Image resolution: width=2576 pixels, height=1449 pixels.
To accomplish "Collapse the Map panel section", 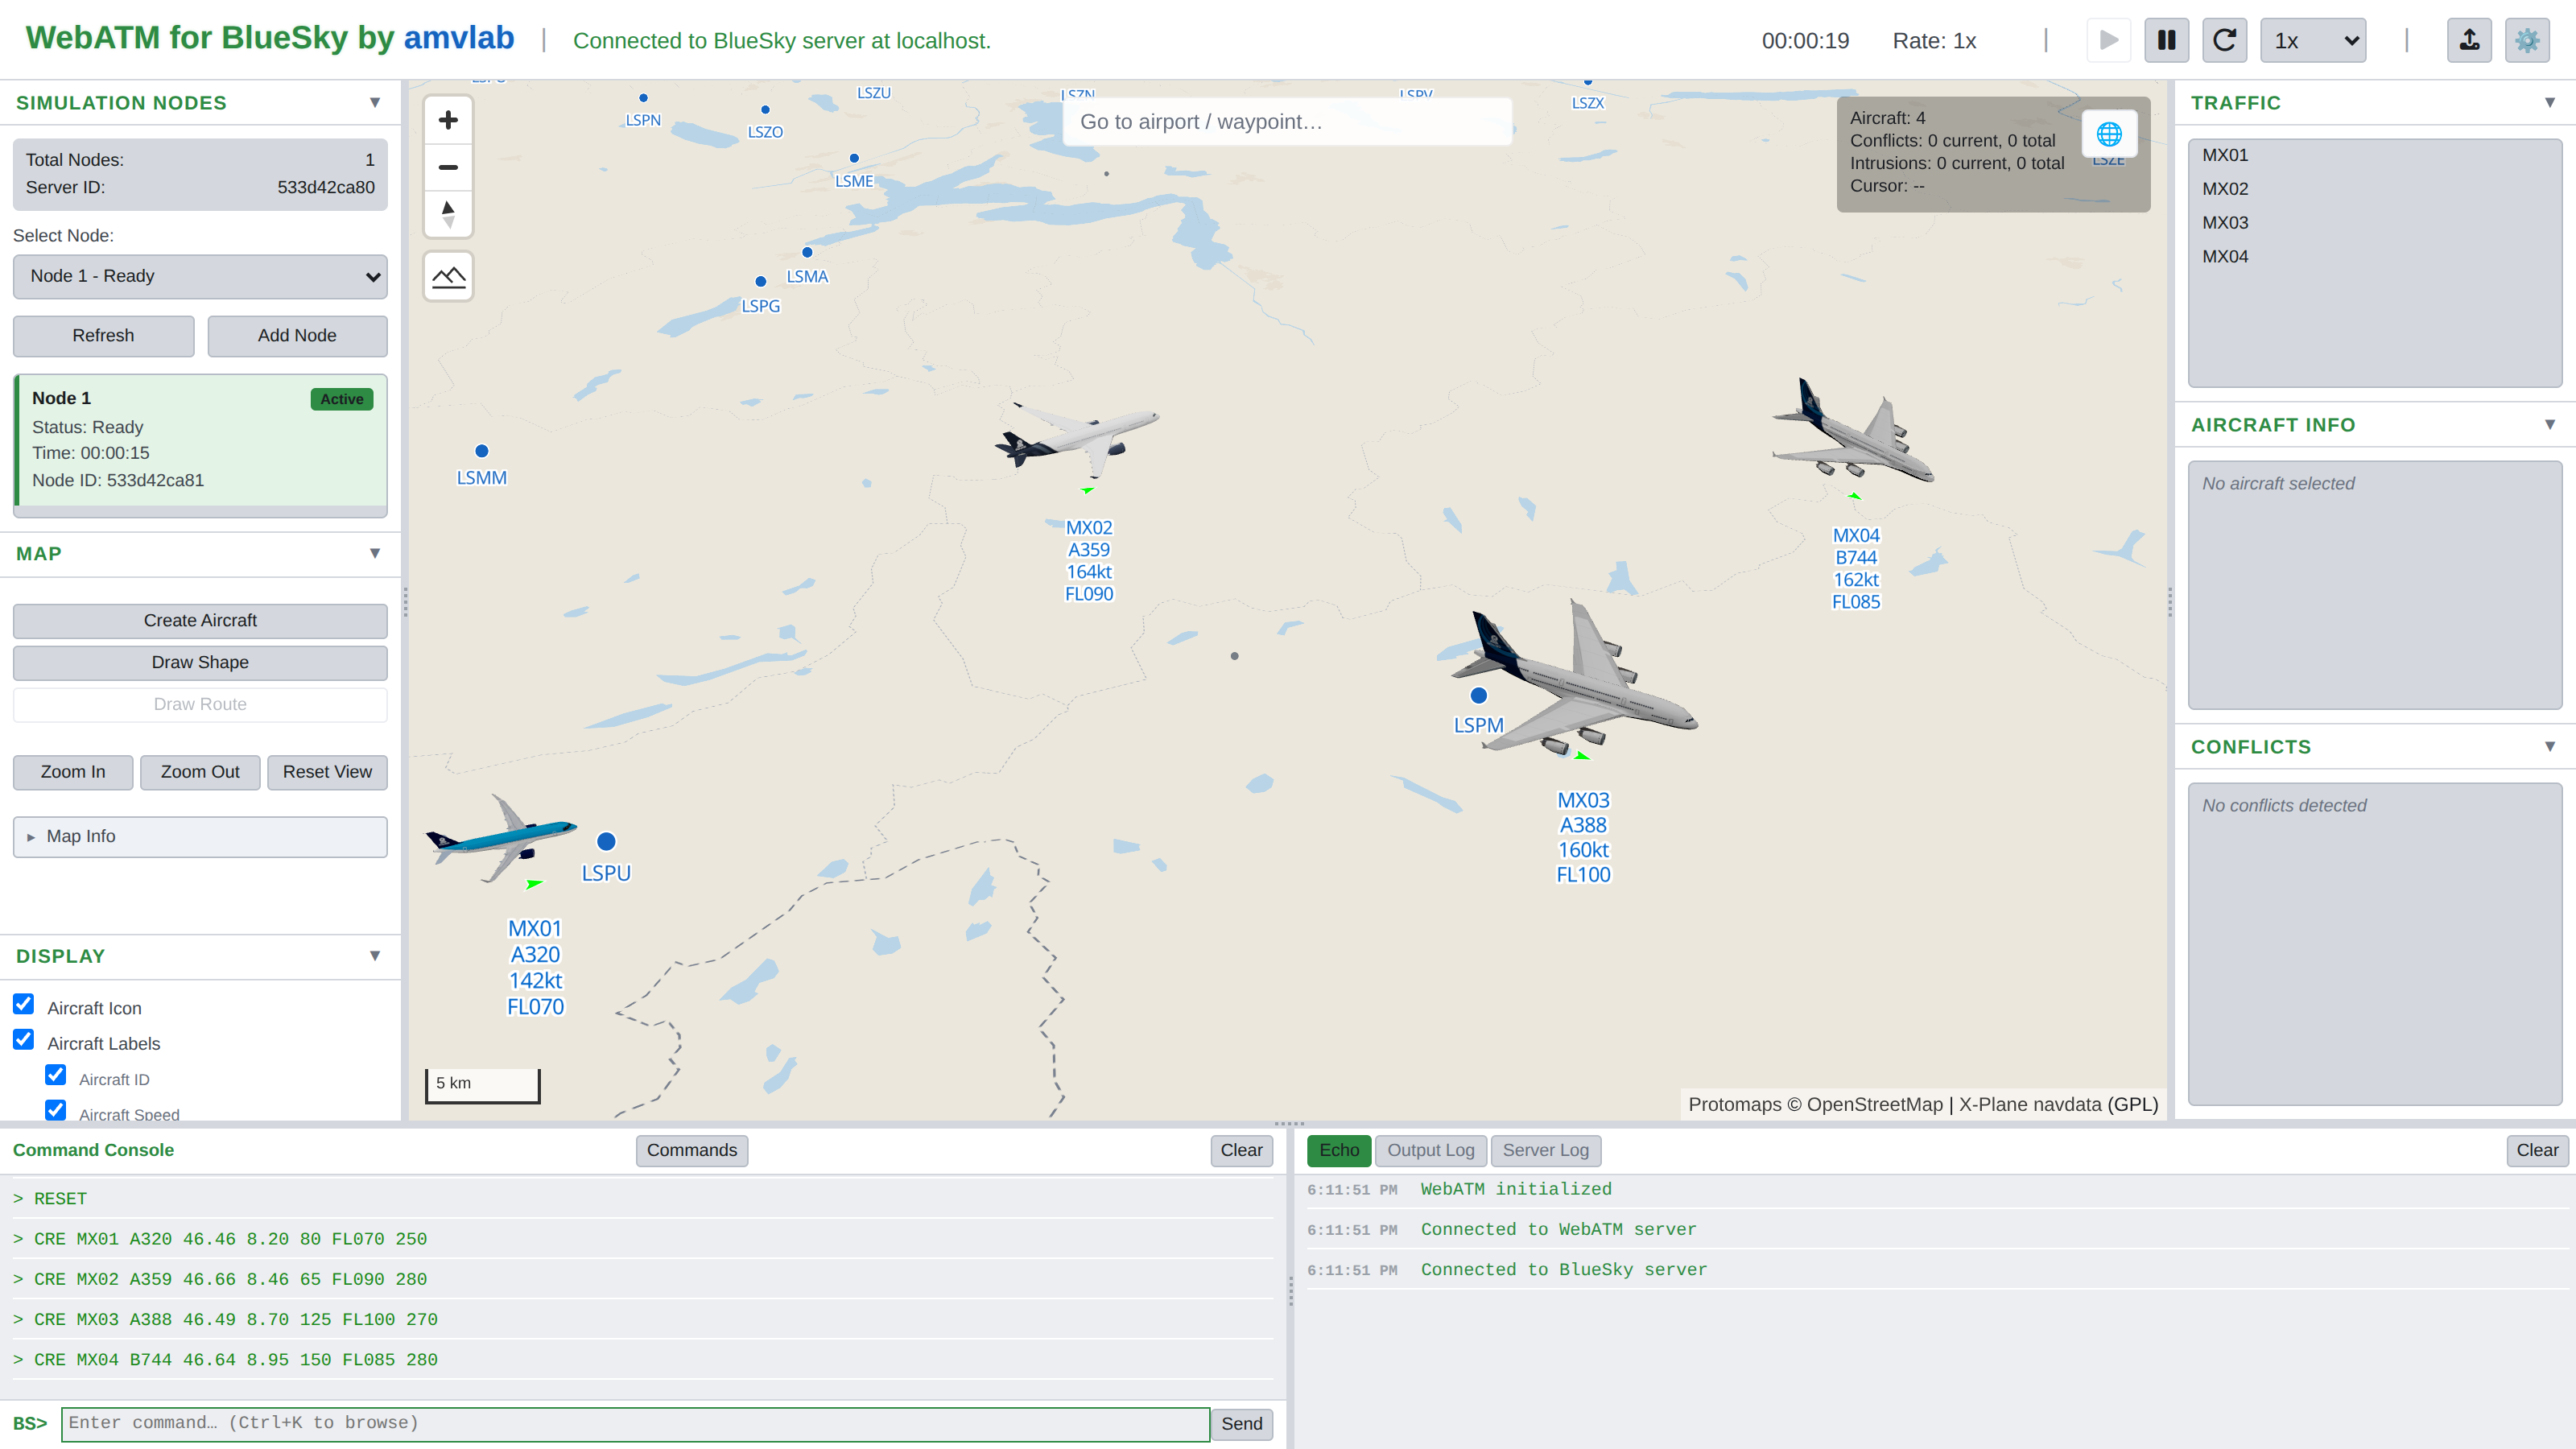I will pos(375,553).
